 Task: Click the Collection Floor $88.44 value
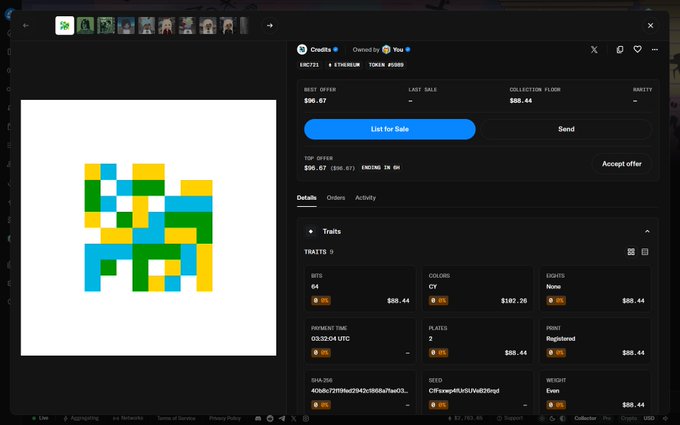point(521,101)
